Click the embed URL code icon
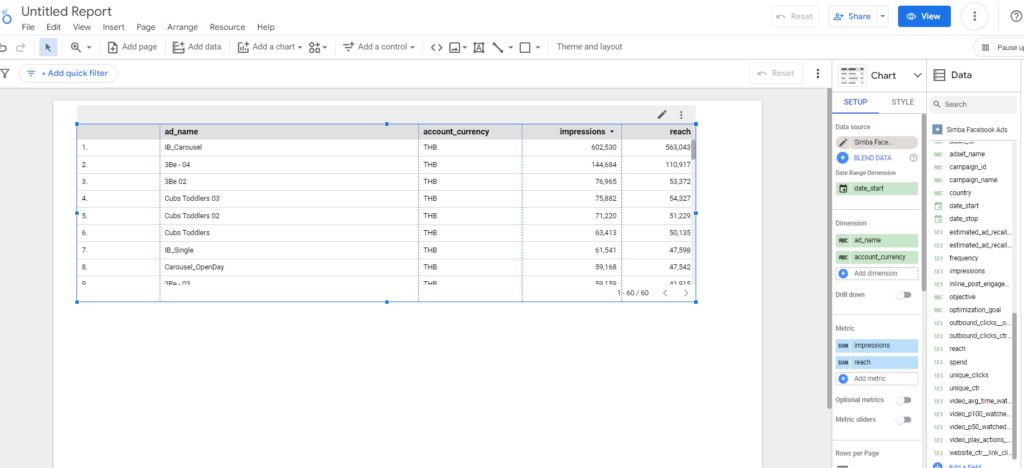1024x468 pixels. click(x=435, y=47)
